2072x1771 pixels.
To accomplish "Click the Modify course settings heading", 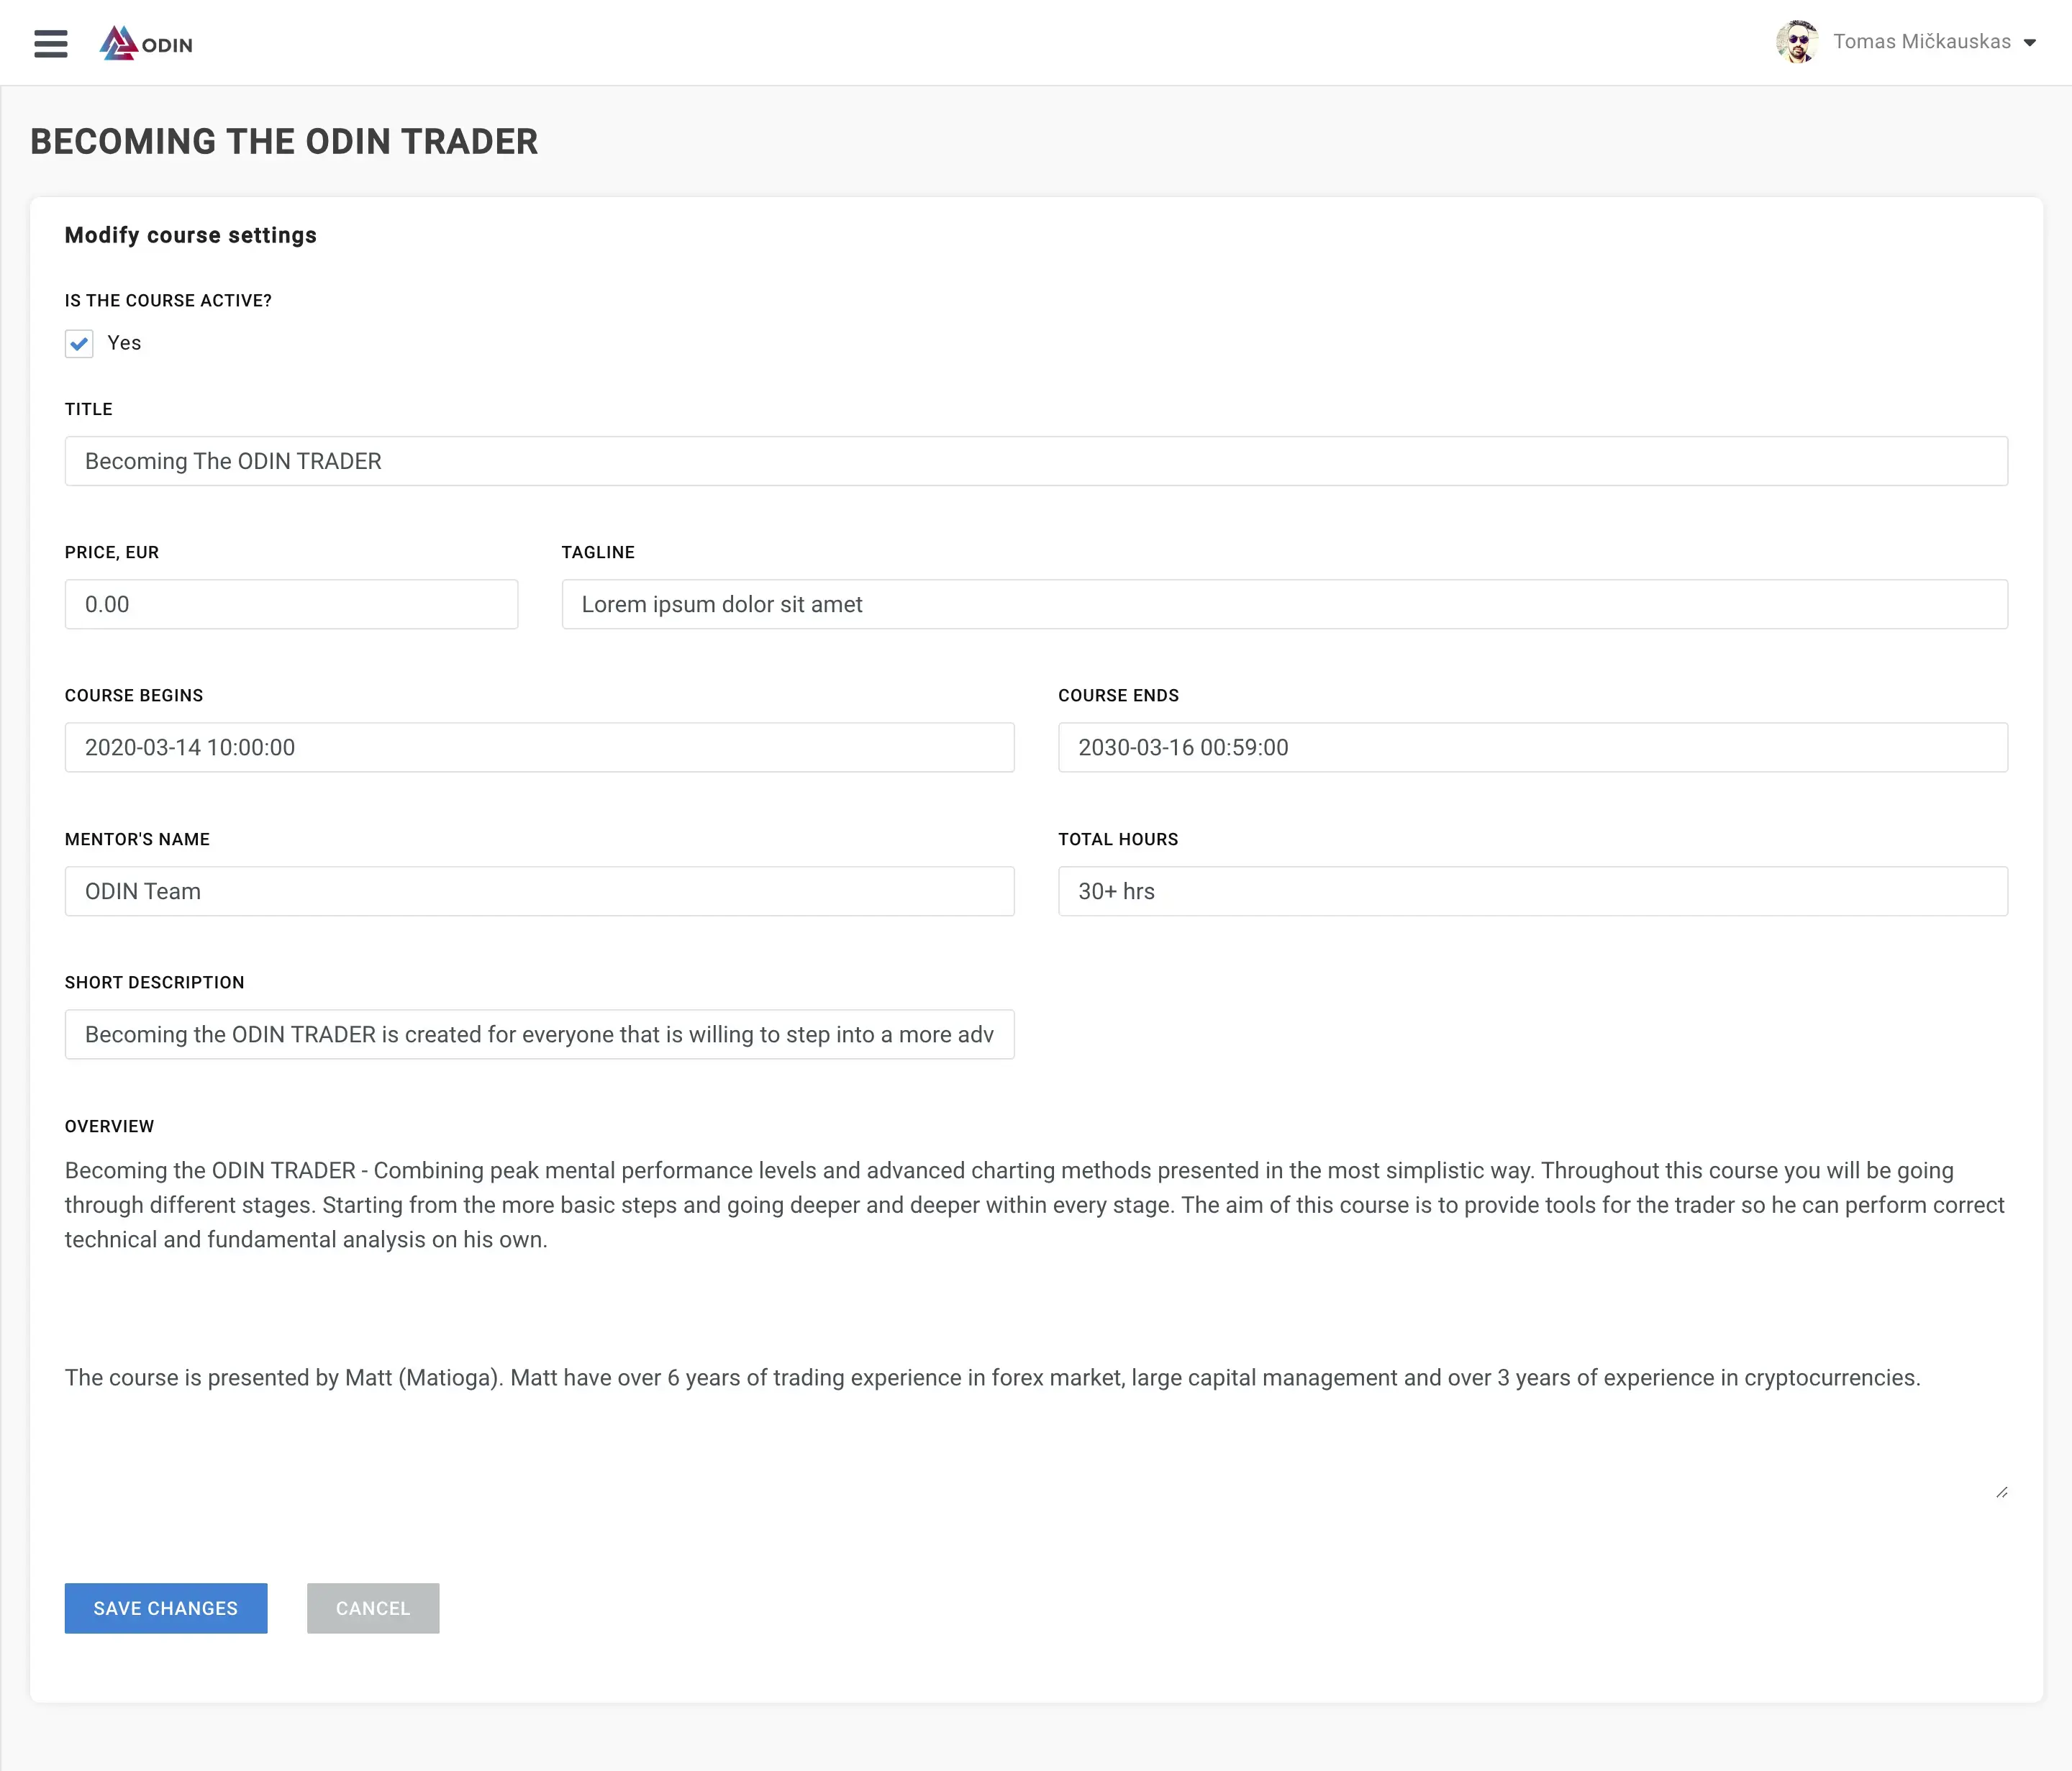I will (190, 235).
